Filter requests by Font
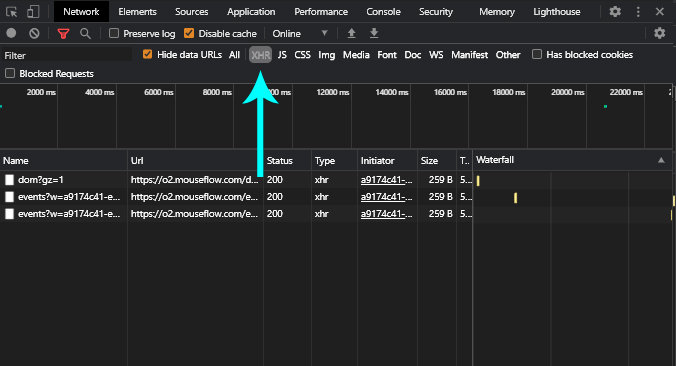The image size is (676, 366). 387,55
